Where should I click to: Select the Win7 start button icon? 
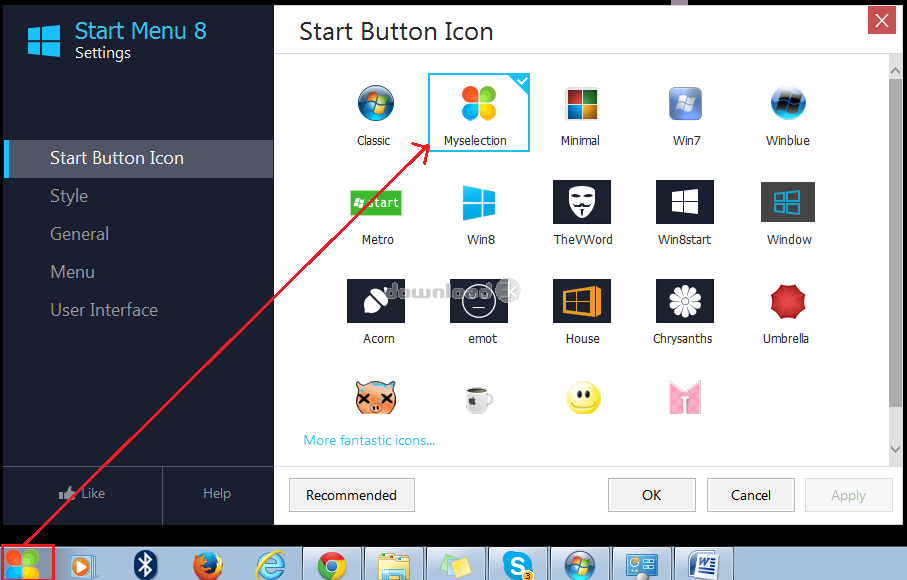pyautogui.click(x=685, y=114)
